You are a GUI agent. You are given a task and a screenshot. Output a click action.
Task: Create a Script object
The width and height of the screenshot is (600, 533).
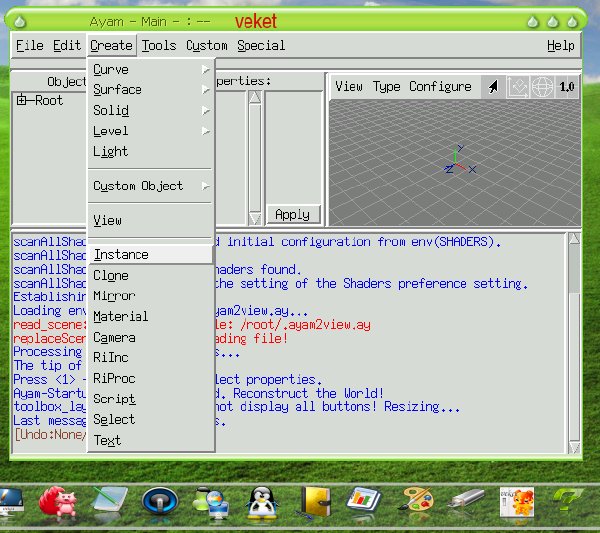pyautogui.click(x=150, y=399)
